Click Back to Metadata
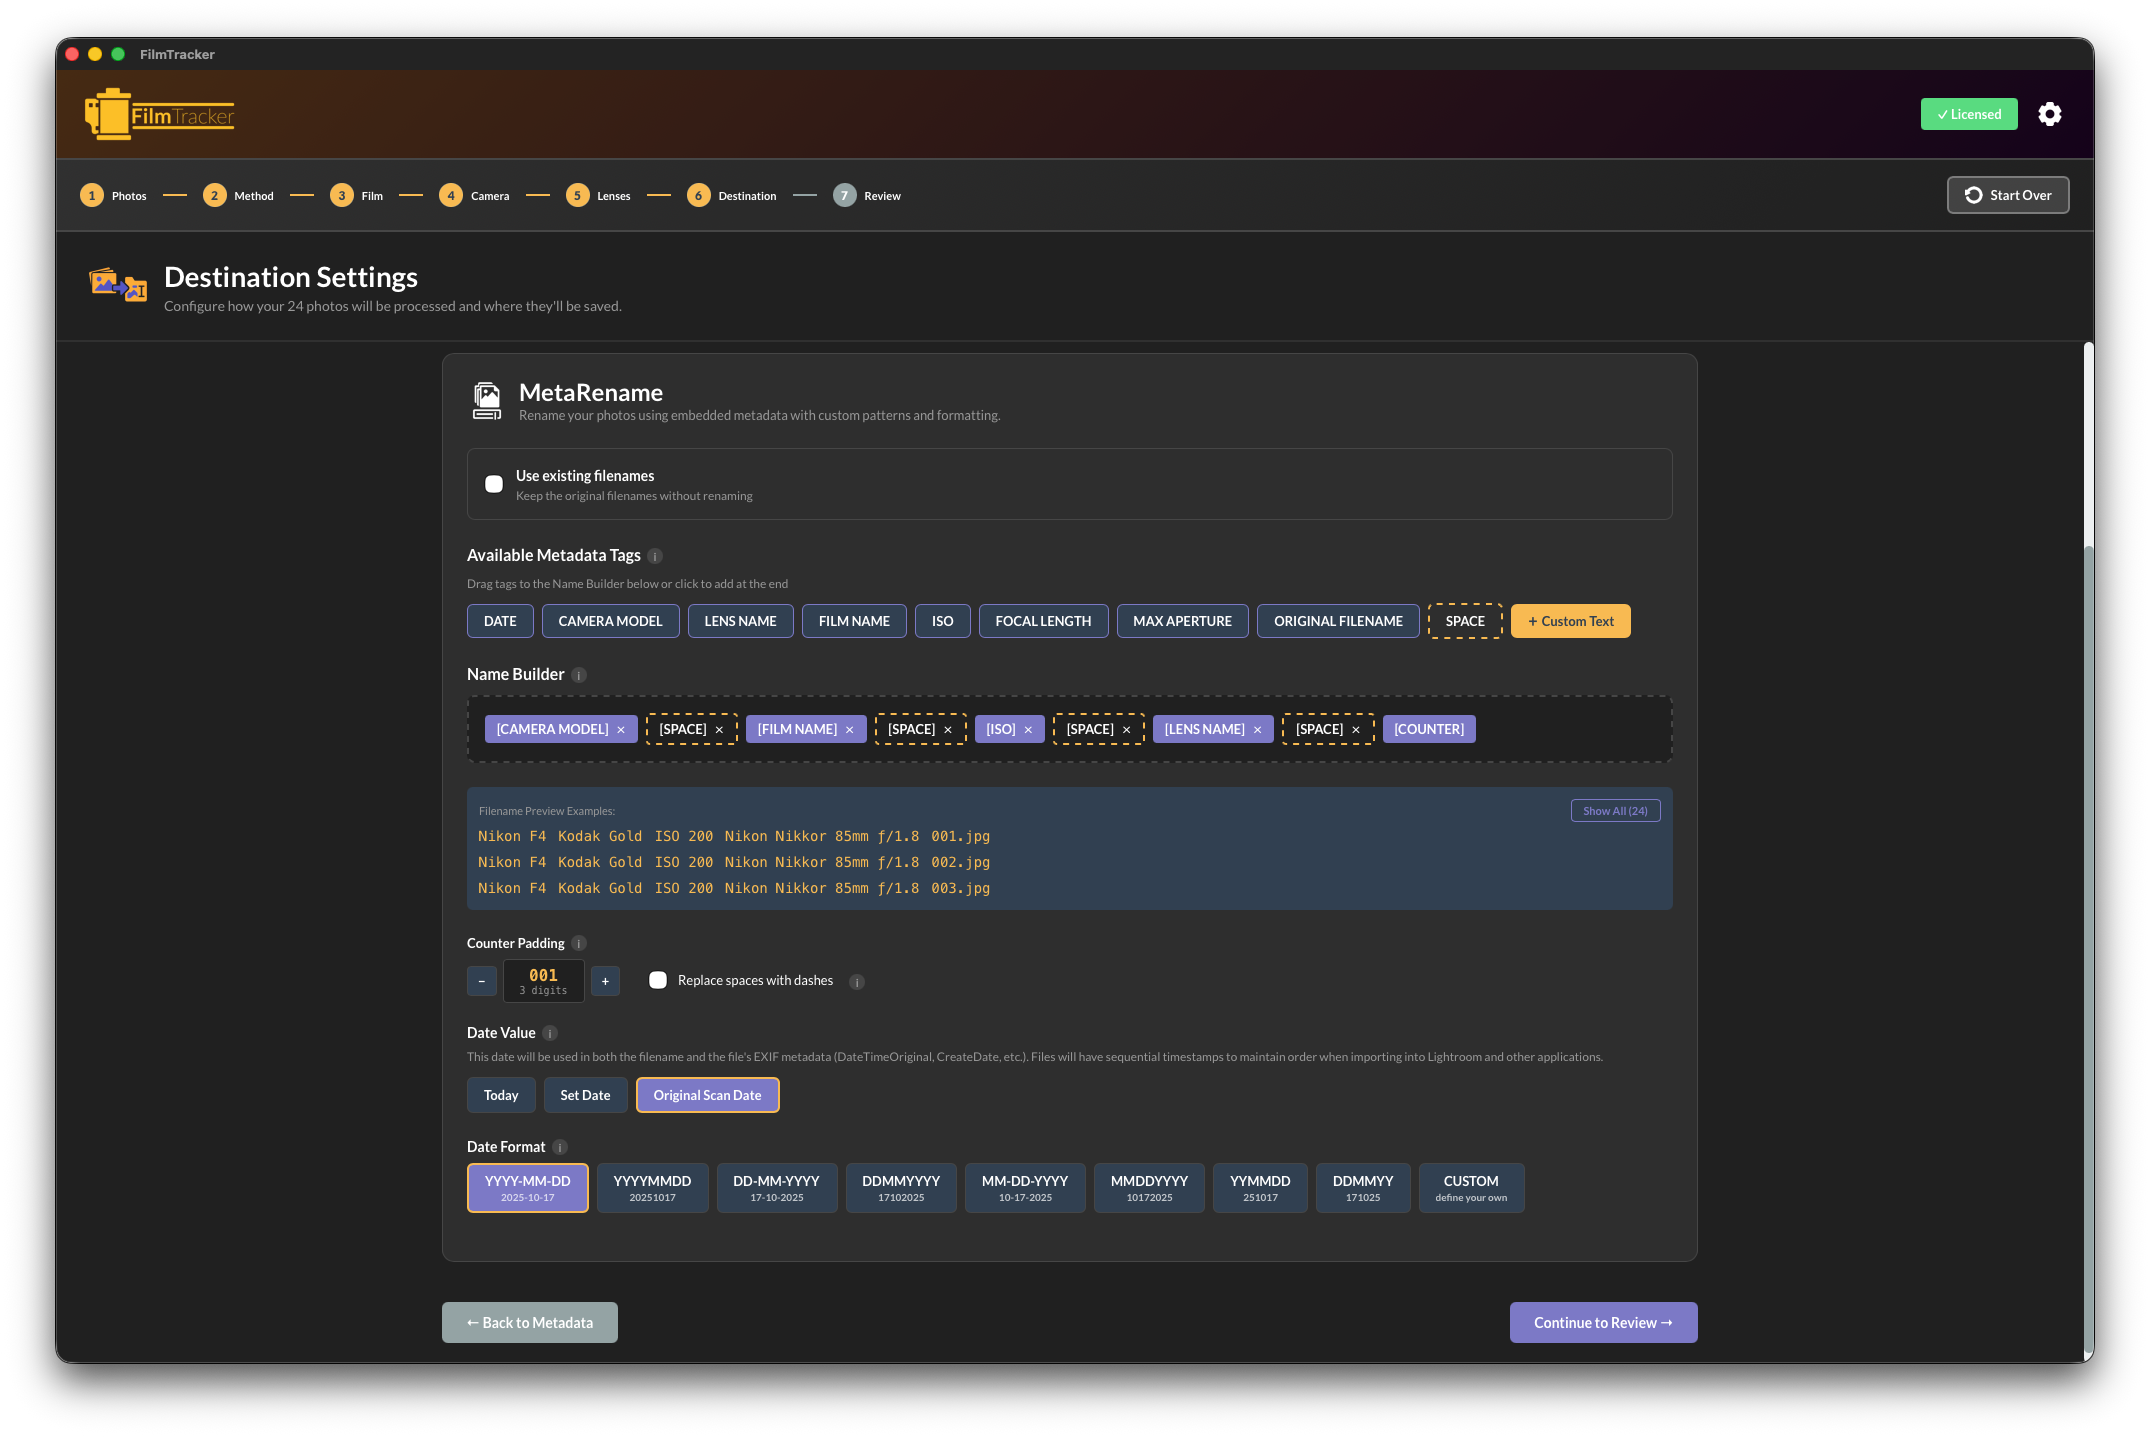2150x1437 pixels. 529,1322
